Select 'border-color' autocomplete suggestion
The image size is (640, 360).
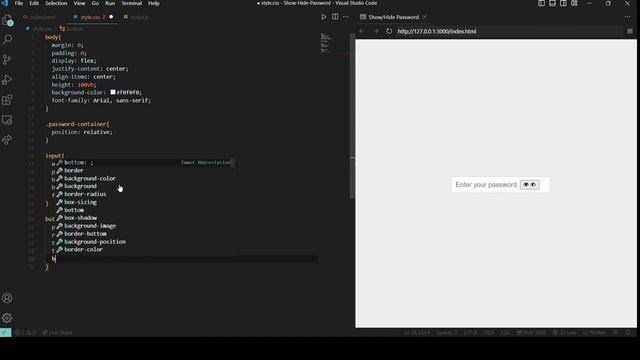coord(145,249)
